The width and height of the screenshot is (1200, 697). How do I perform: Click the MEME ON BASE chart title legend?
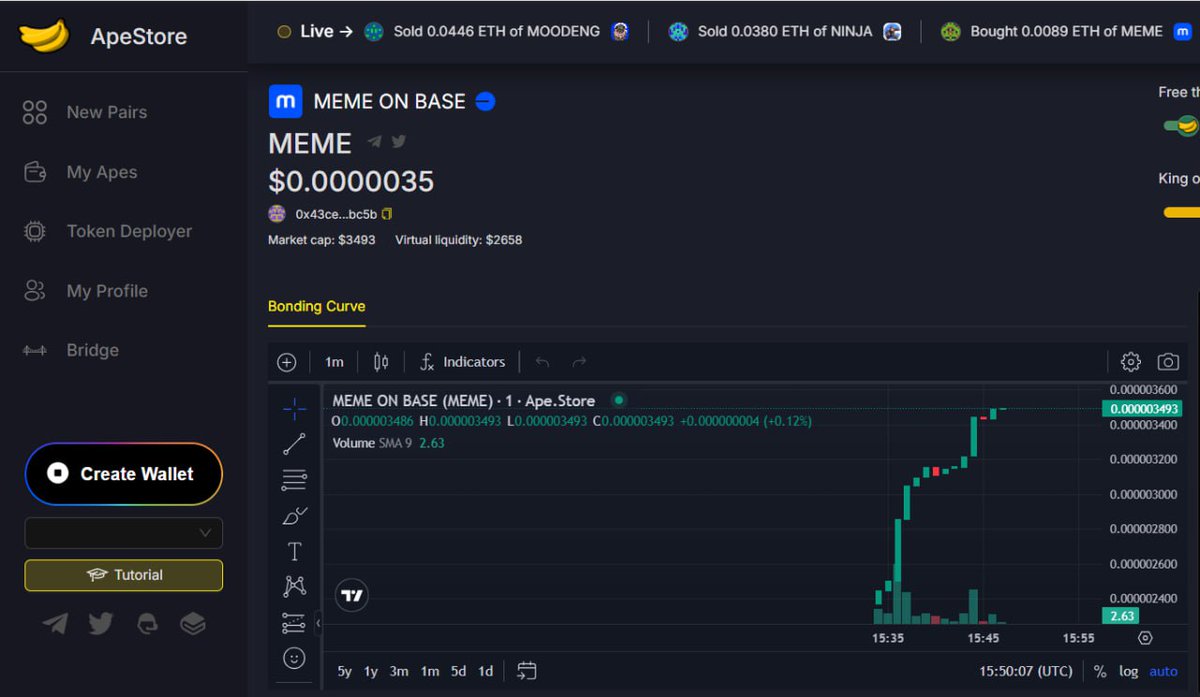[464, 400]
